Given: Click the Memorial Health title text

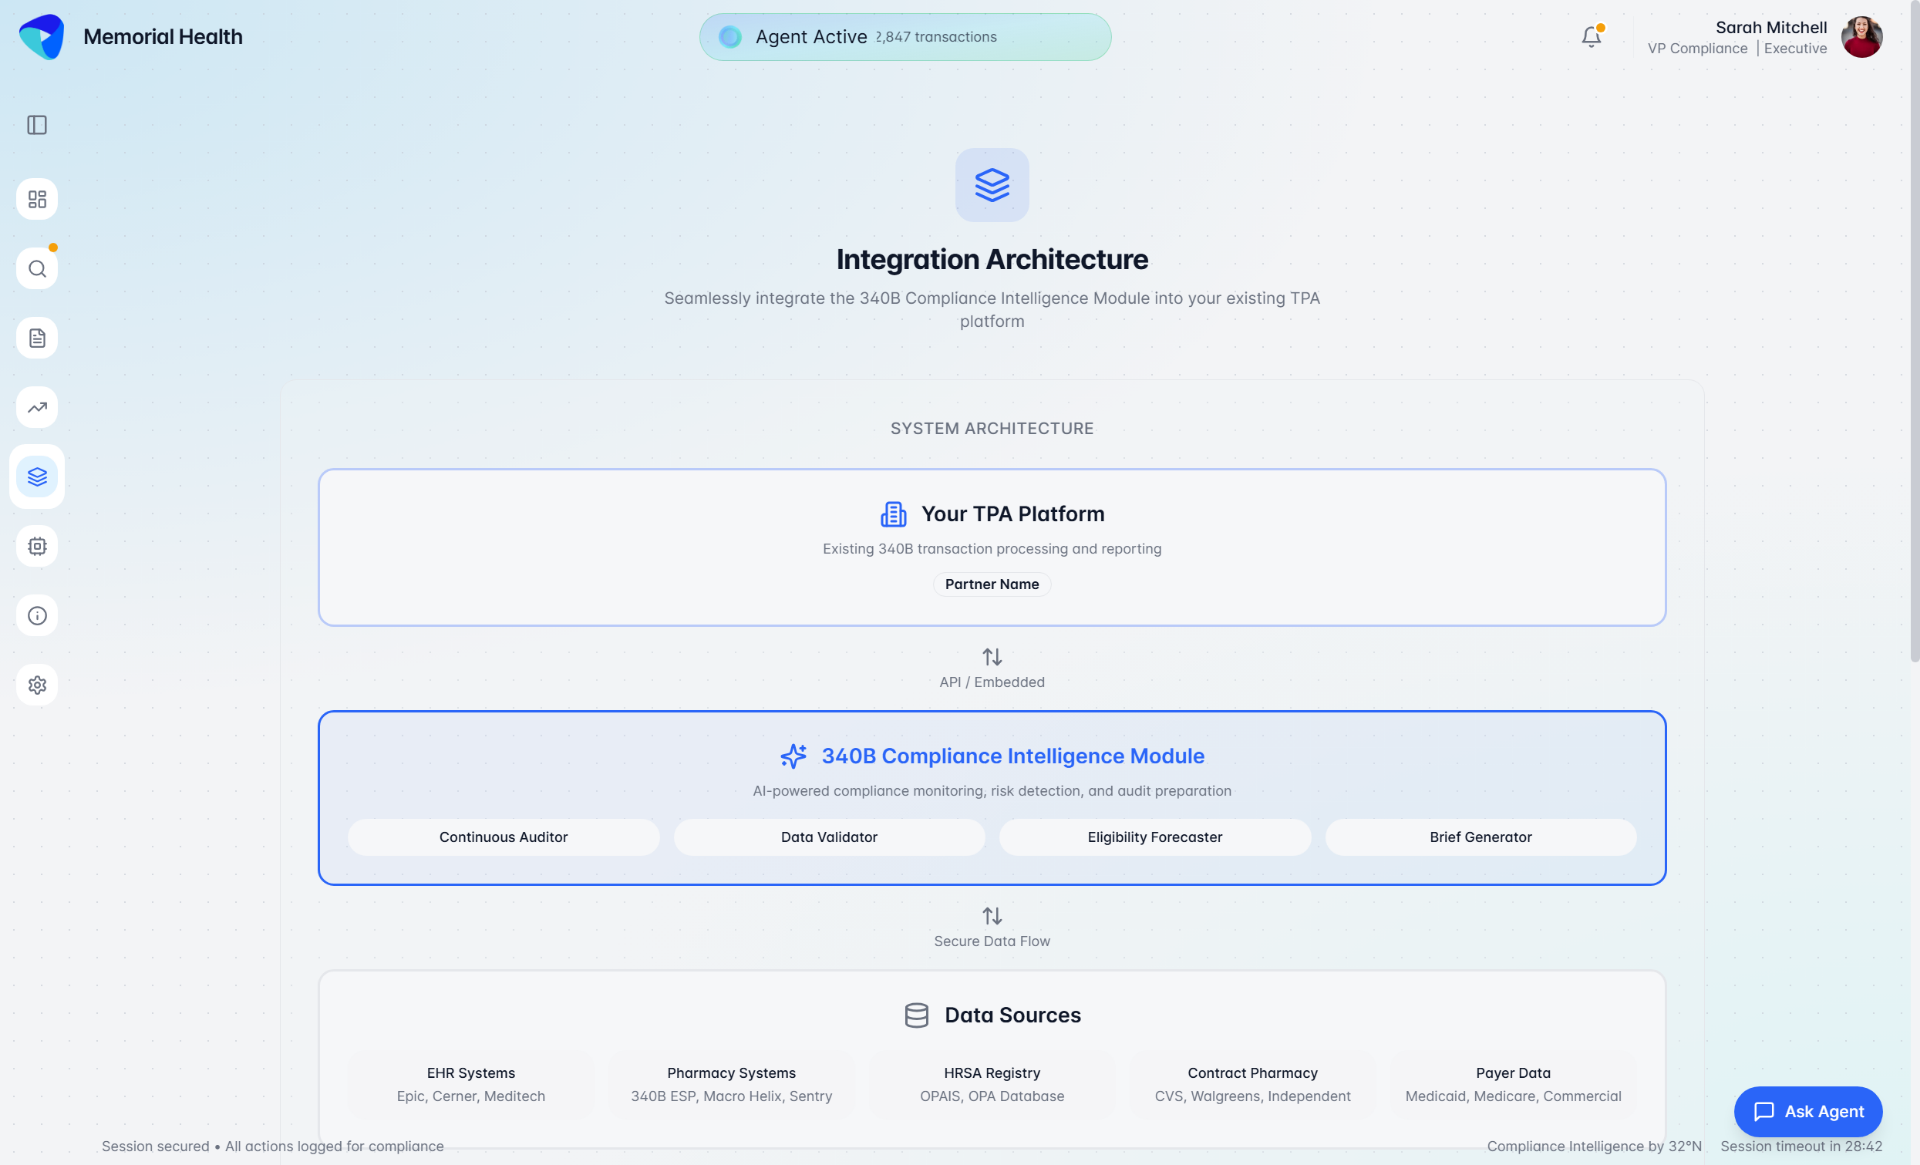Looking at the screenshot, I should pyautogui.click(x=163, y=37).
